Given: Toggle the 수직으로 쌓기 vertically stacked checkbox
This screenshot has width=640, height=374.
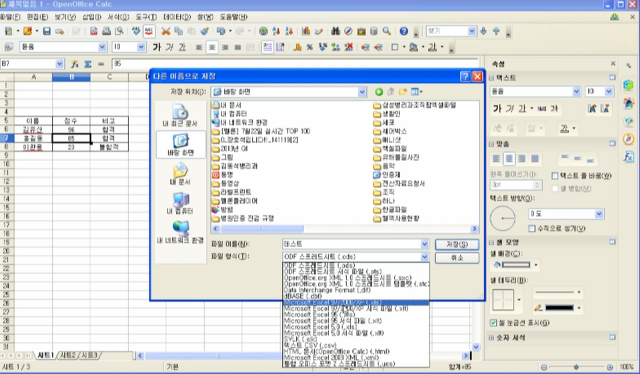Looking at the screenshot, I should (532, 229).
